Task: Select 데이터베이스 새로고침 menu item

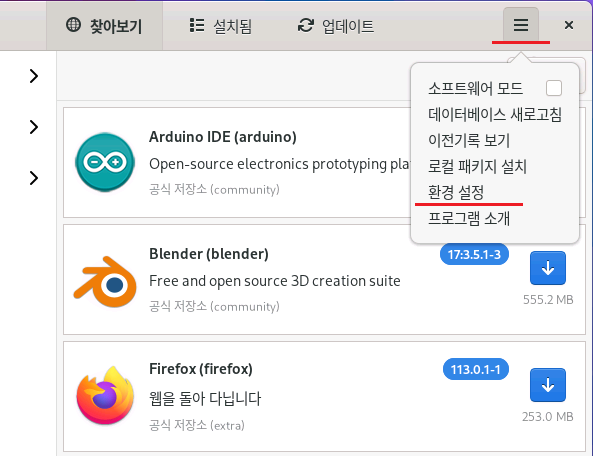Action: click(495, 115)
